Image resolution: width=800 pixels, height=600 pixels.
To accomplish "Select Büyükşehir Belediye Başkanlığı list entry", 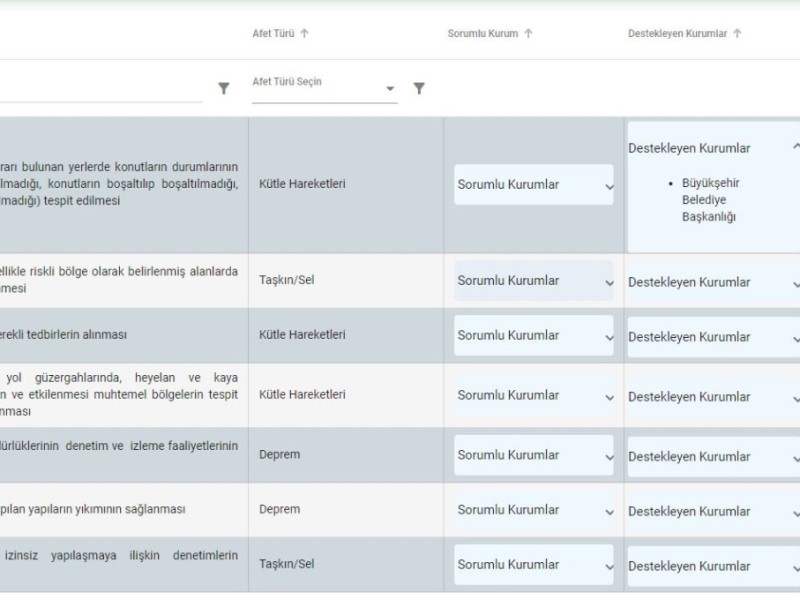I will click(x=708, y=200).
